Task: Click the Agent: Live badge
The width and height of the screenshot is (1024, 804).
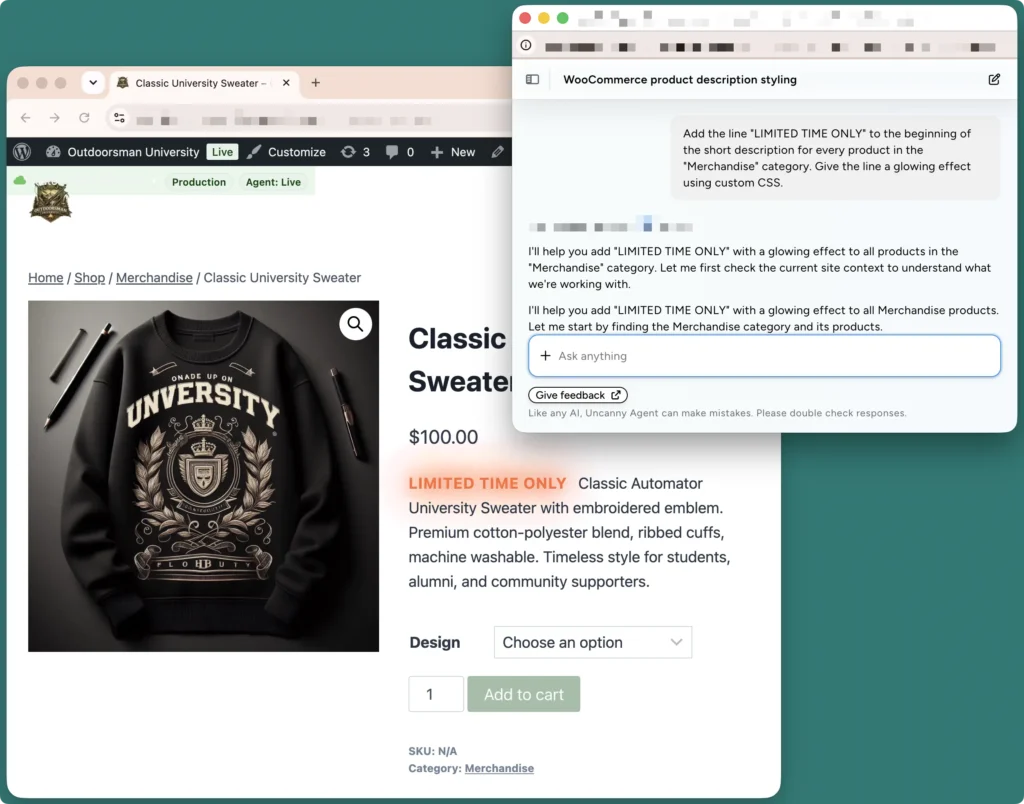Action: point(274,182)
